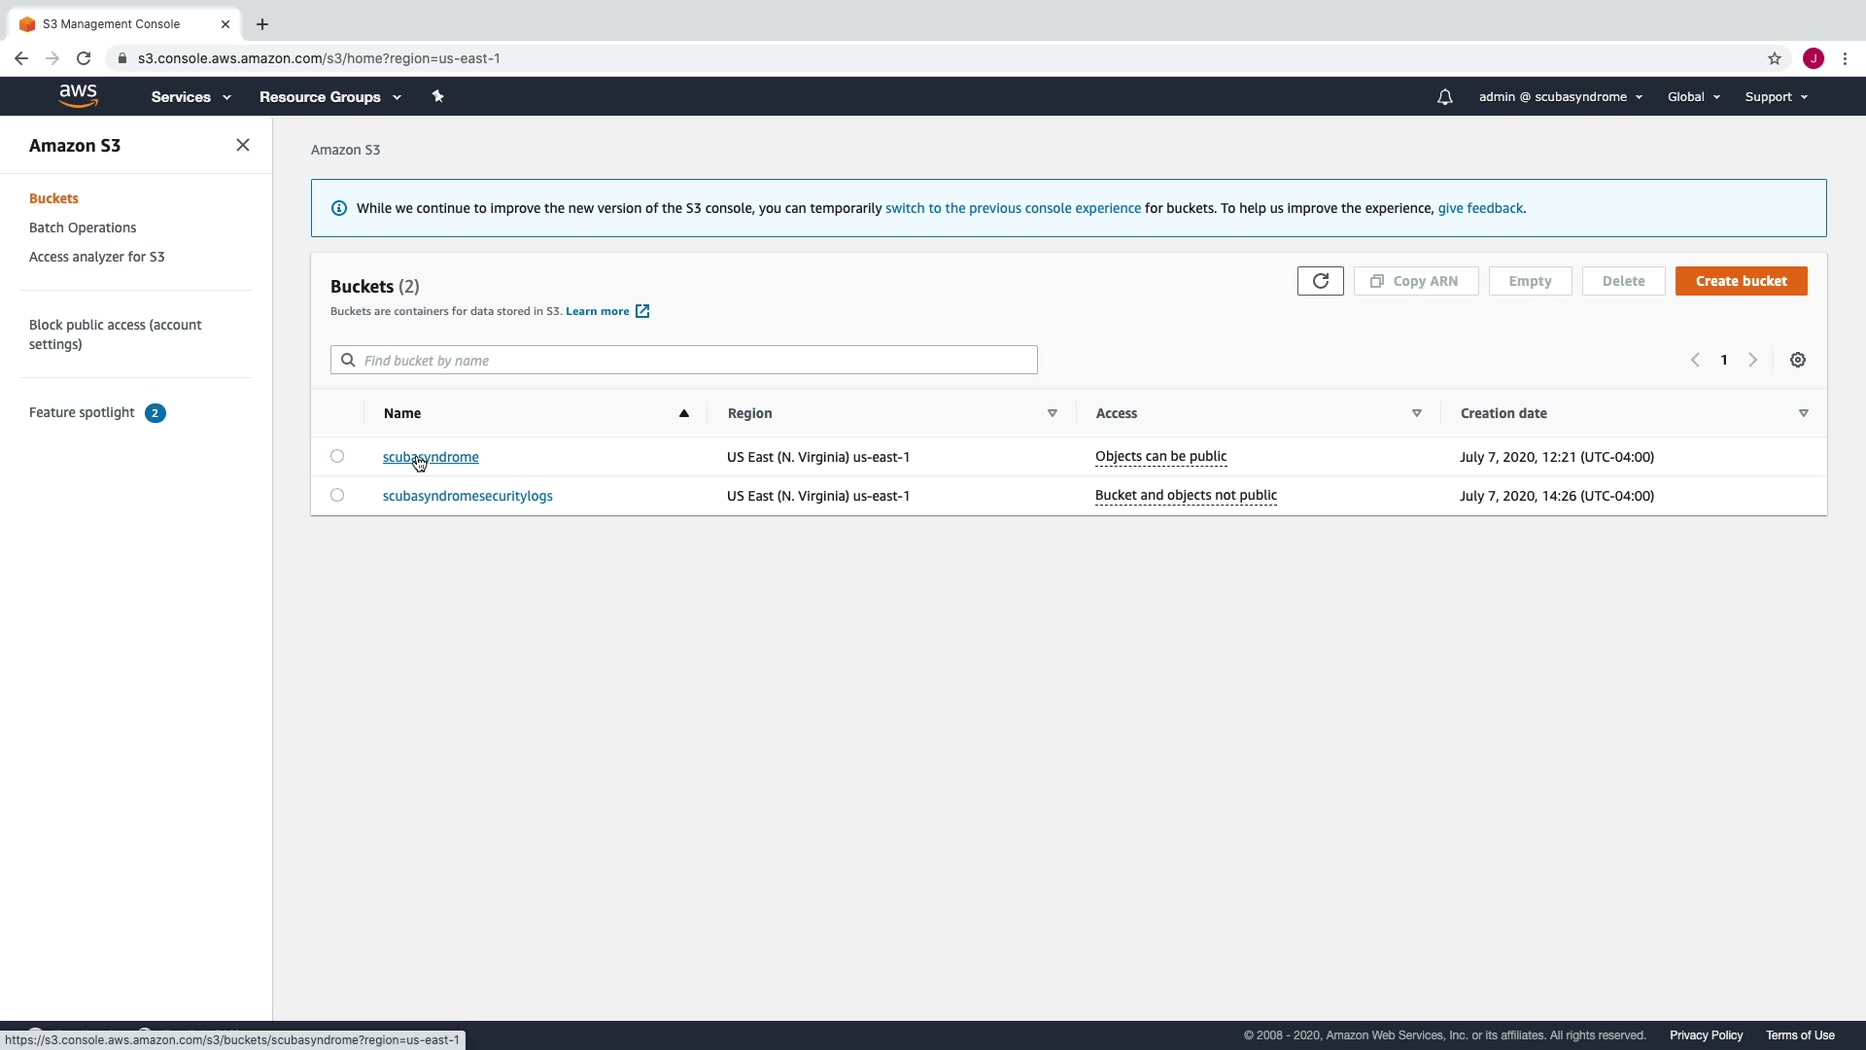Click the AWS logo home icon
Screen dimensions: 1866x1050
(78, 96)
